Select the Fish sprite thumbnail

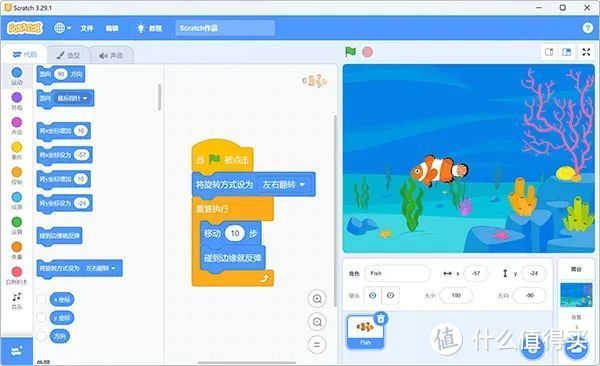365,332
